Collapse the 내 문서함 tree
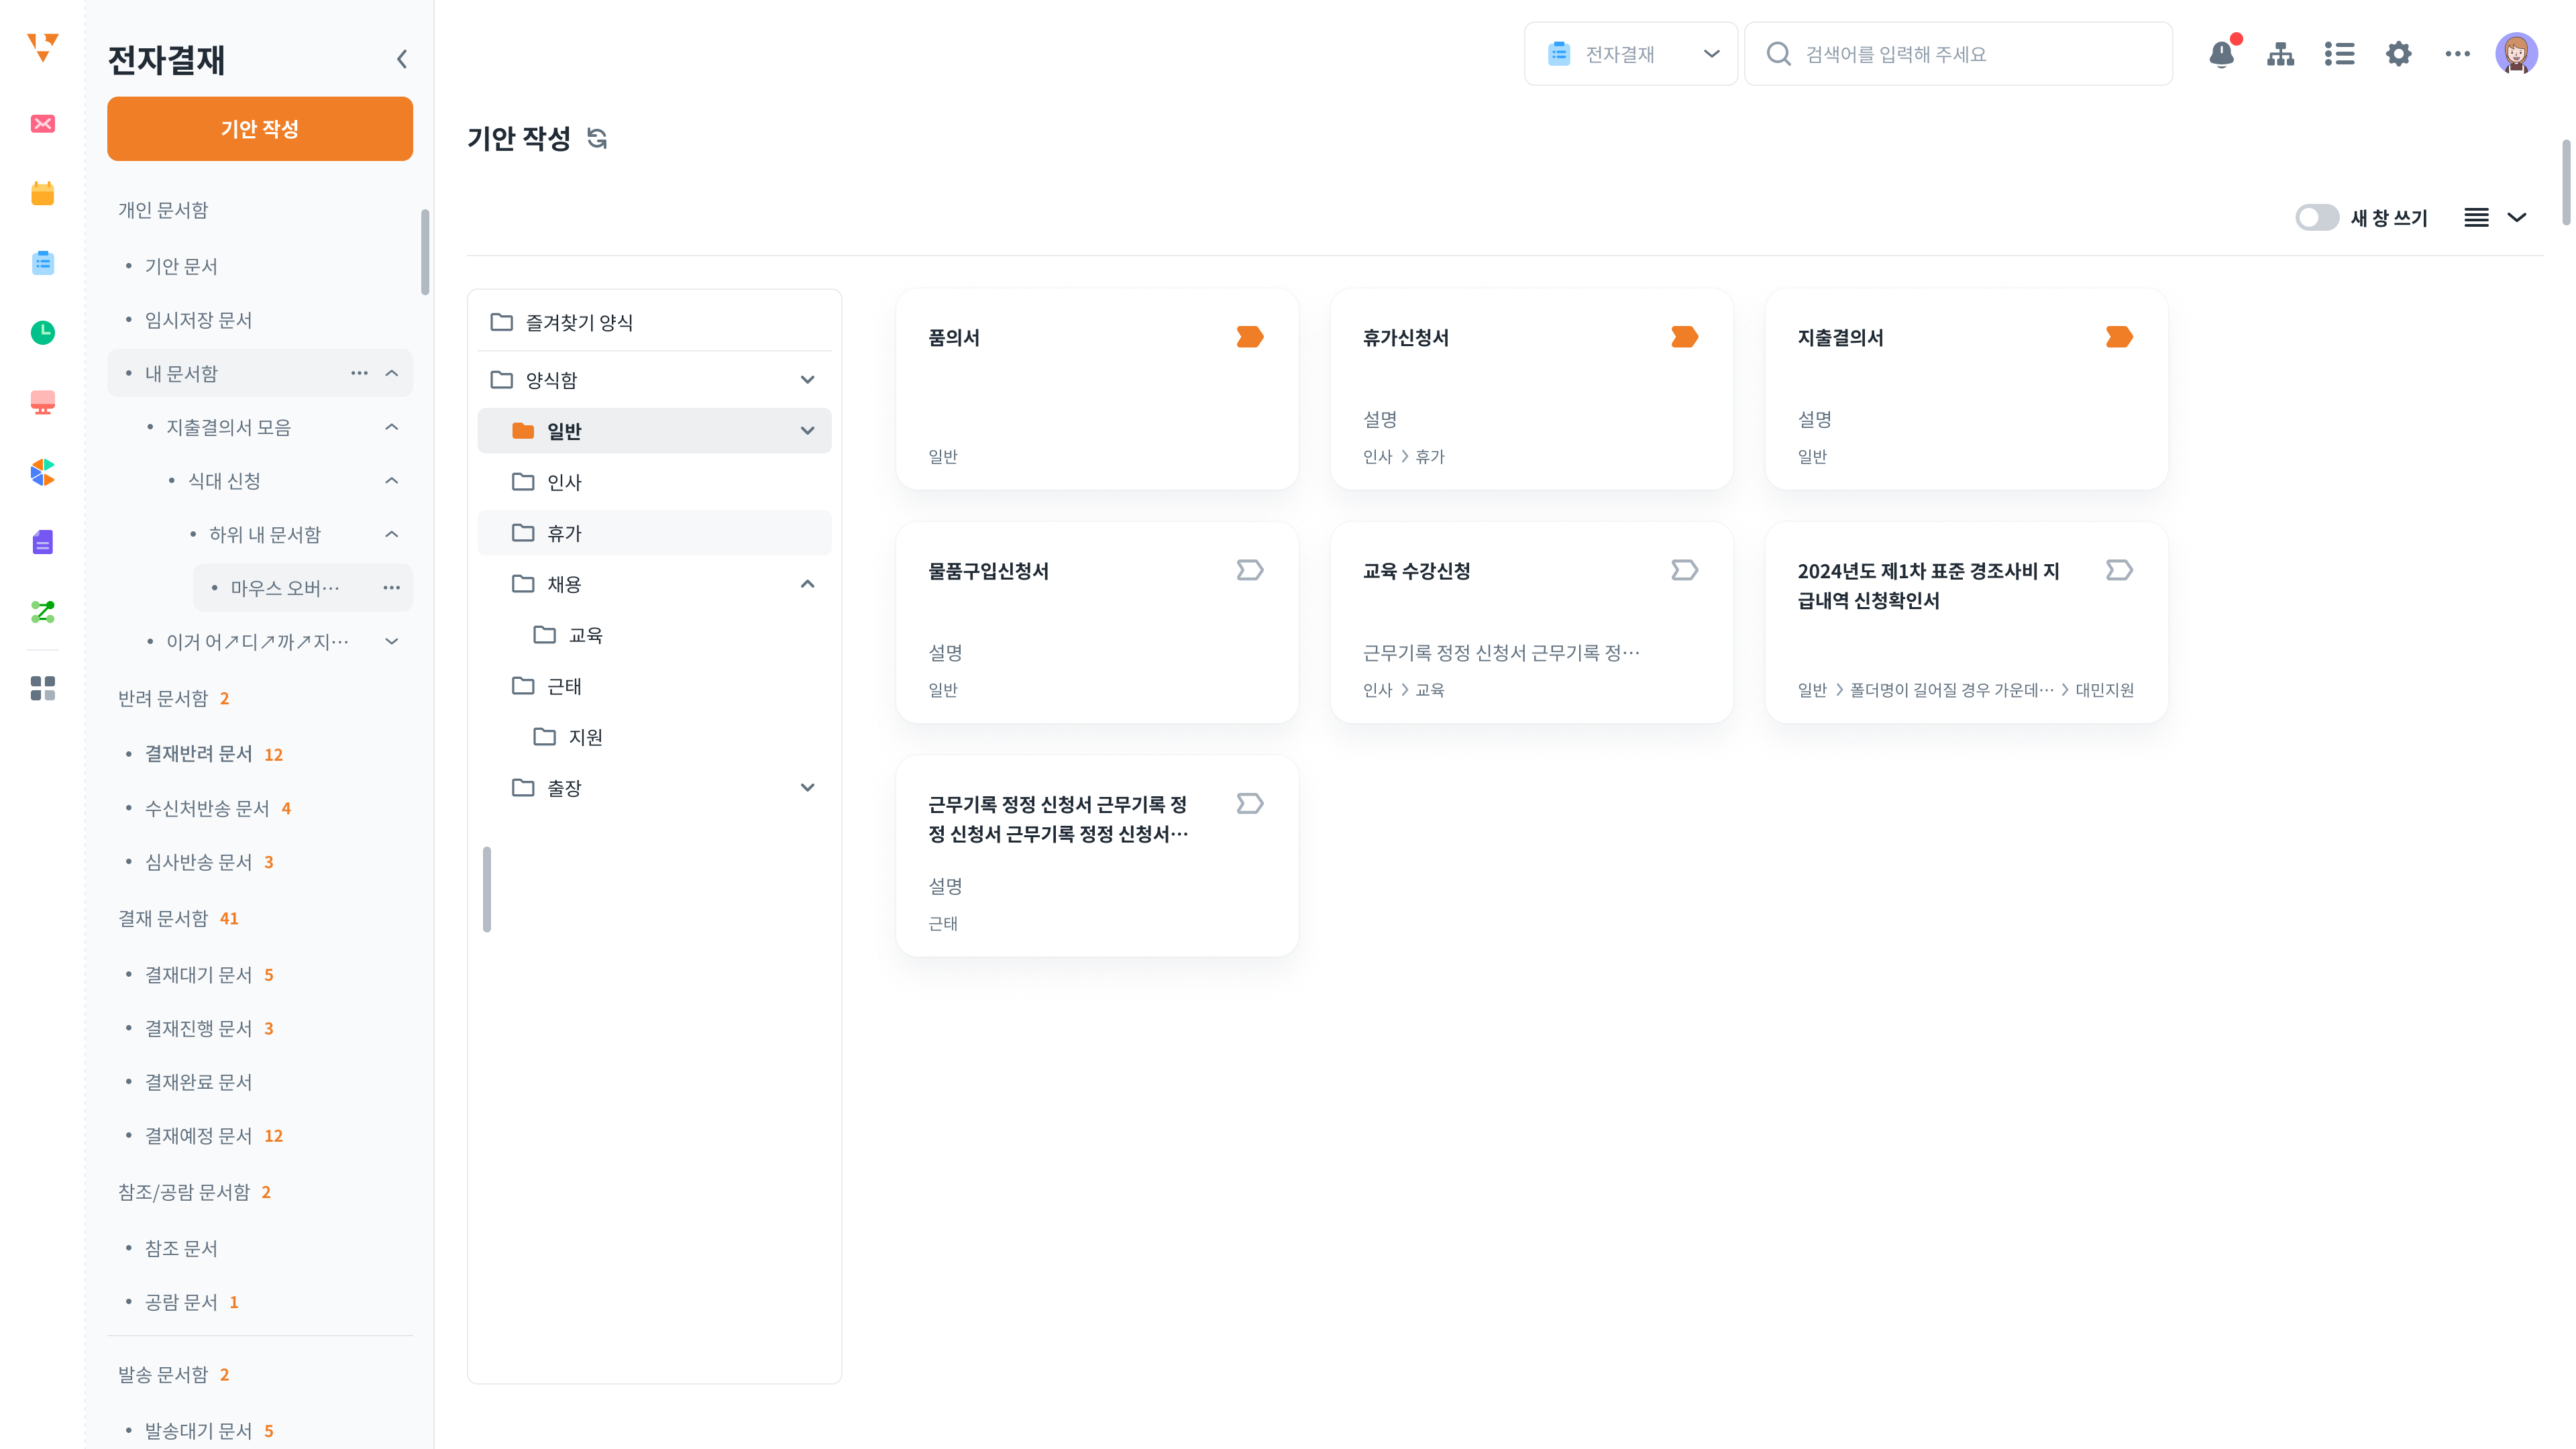2576x1449 pixels. click(x=392, y=373)
